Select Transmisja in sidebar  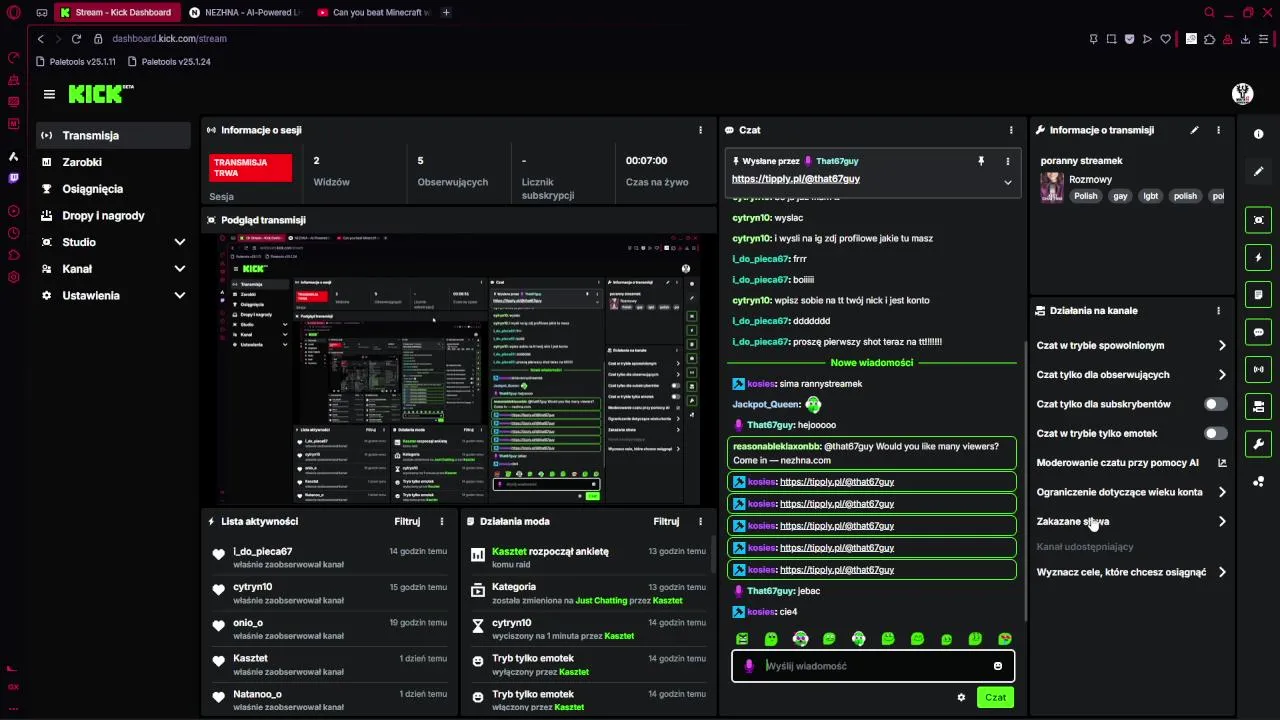coord(113,135)
